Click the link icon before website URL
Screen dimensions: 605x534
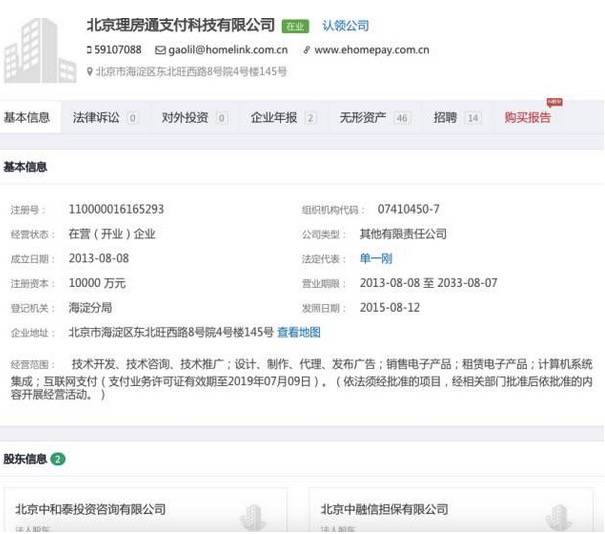click(x=306, y=50)
